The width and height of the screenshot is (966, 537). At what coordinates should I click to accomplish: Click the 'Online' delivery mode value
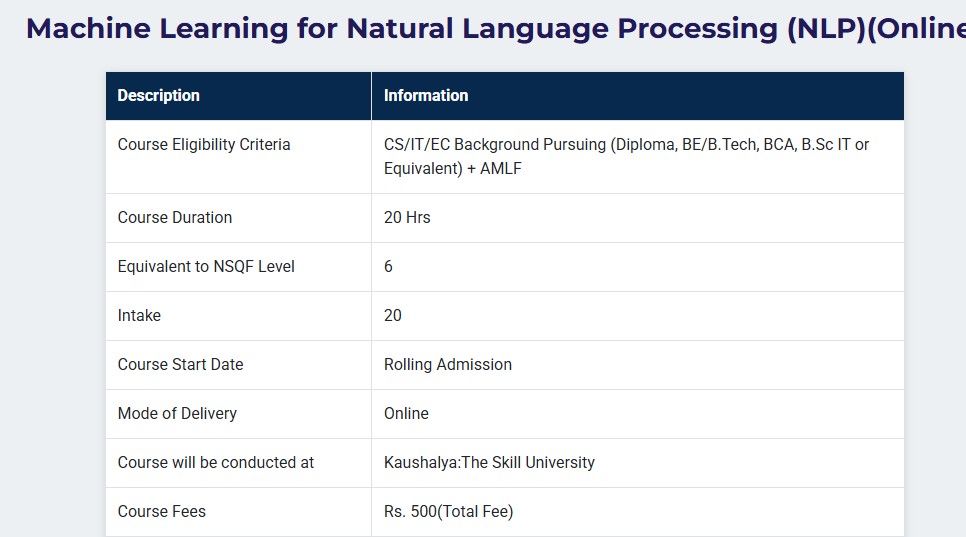(x=406, y=414)
